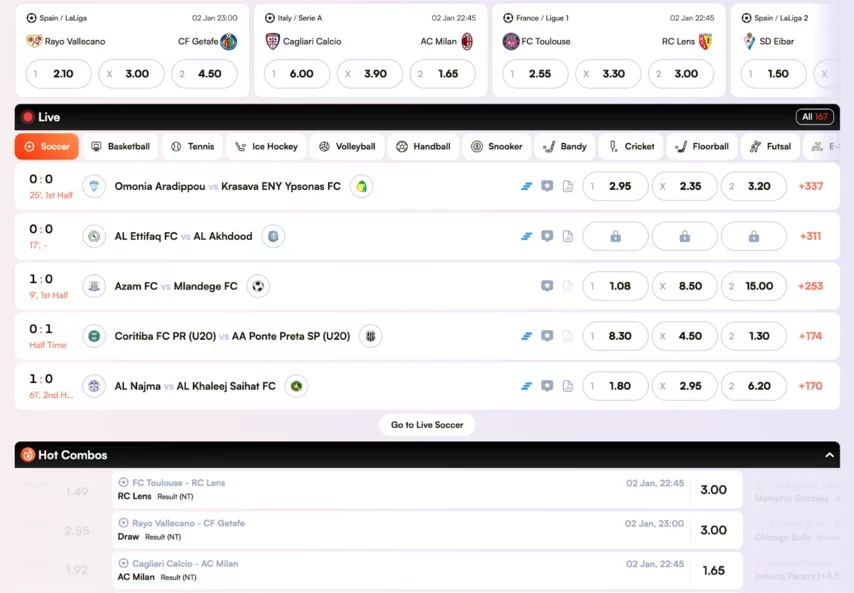Screen dimensions: 854x593
Task: Add RC Lens 3.00 hot combo
Action: [x=713, y=490]
